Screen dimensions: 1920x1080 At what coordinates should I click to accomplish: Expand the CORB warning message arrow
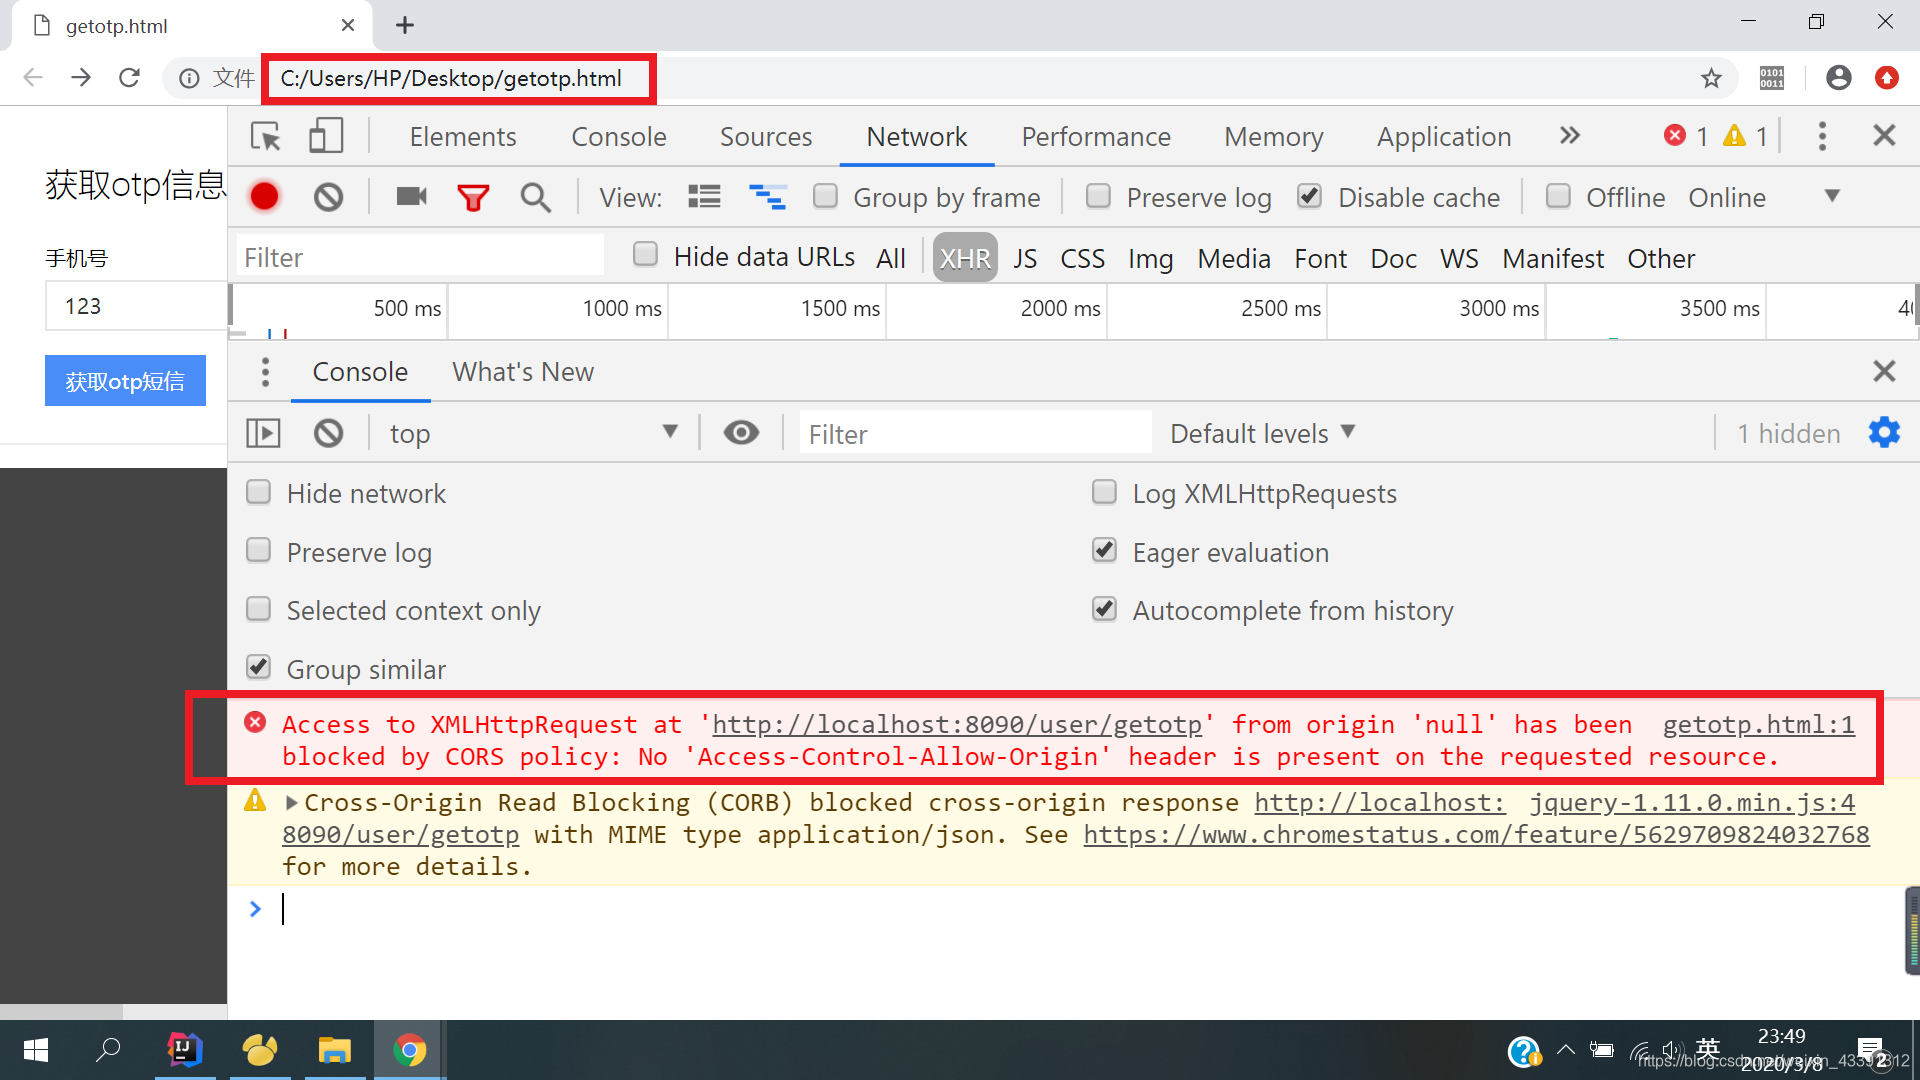[x=291, y=802]
